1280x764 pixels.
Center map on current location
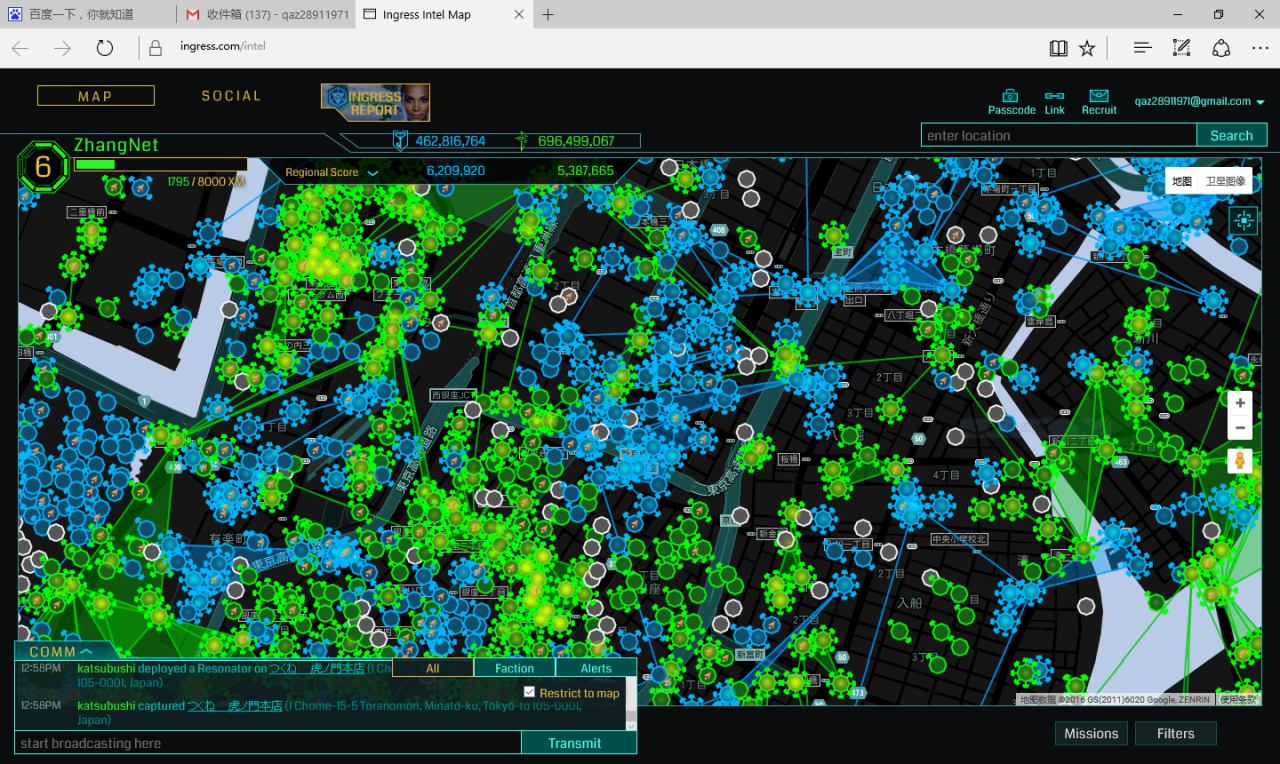point(1244,221)
